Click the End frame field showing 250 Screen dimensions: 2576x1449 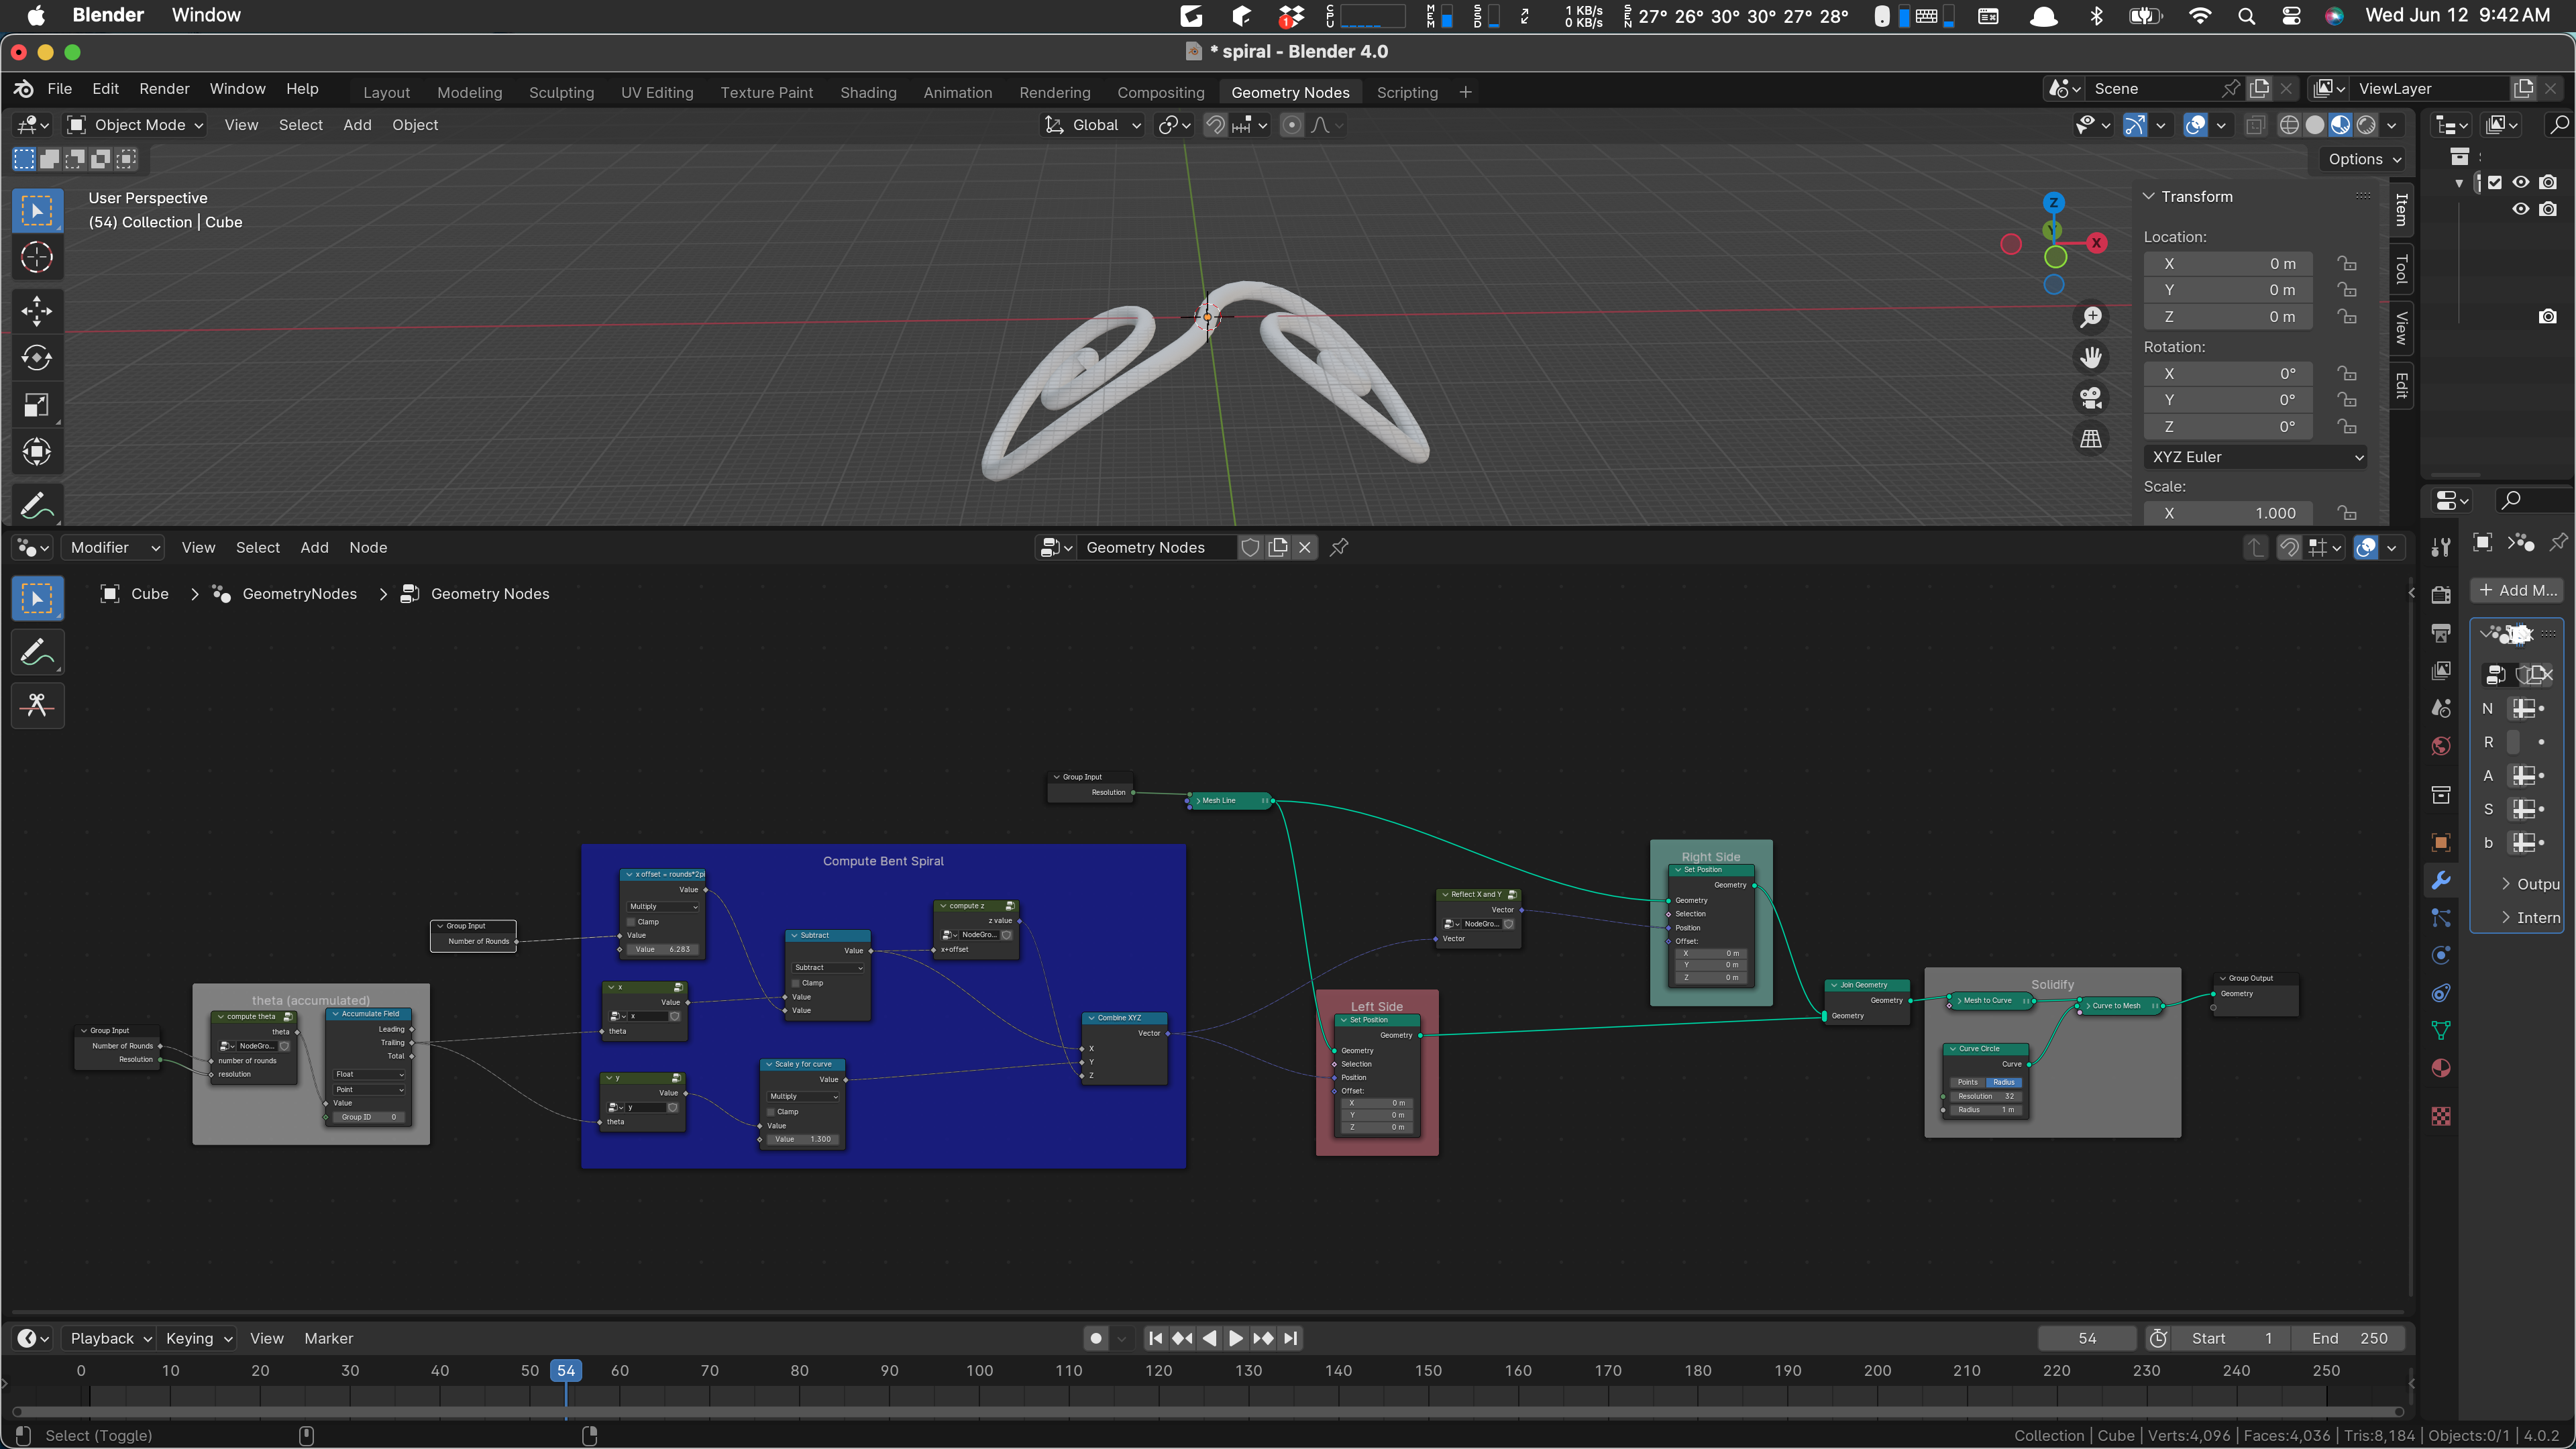(2349, 1338)
